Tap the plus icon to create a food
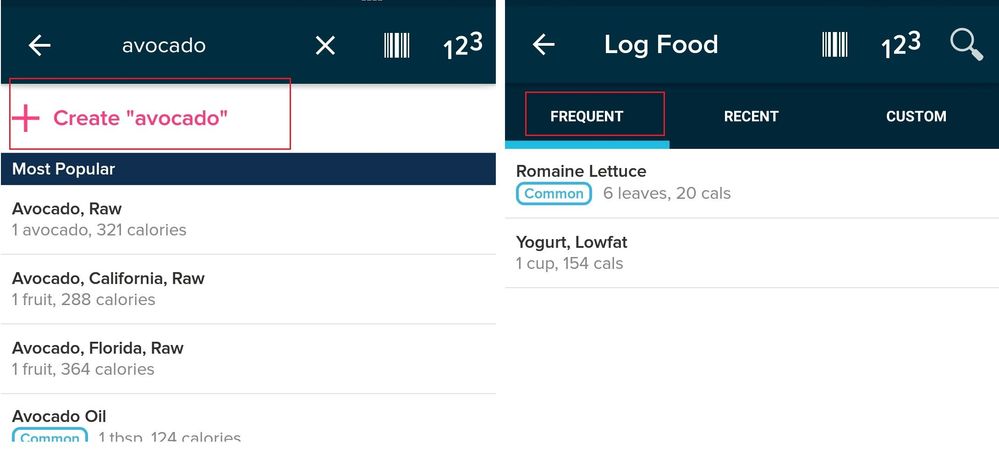The width and height of the screenshot is (999, 459). coord(25,118)
